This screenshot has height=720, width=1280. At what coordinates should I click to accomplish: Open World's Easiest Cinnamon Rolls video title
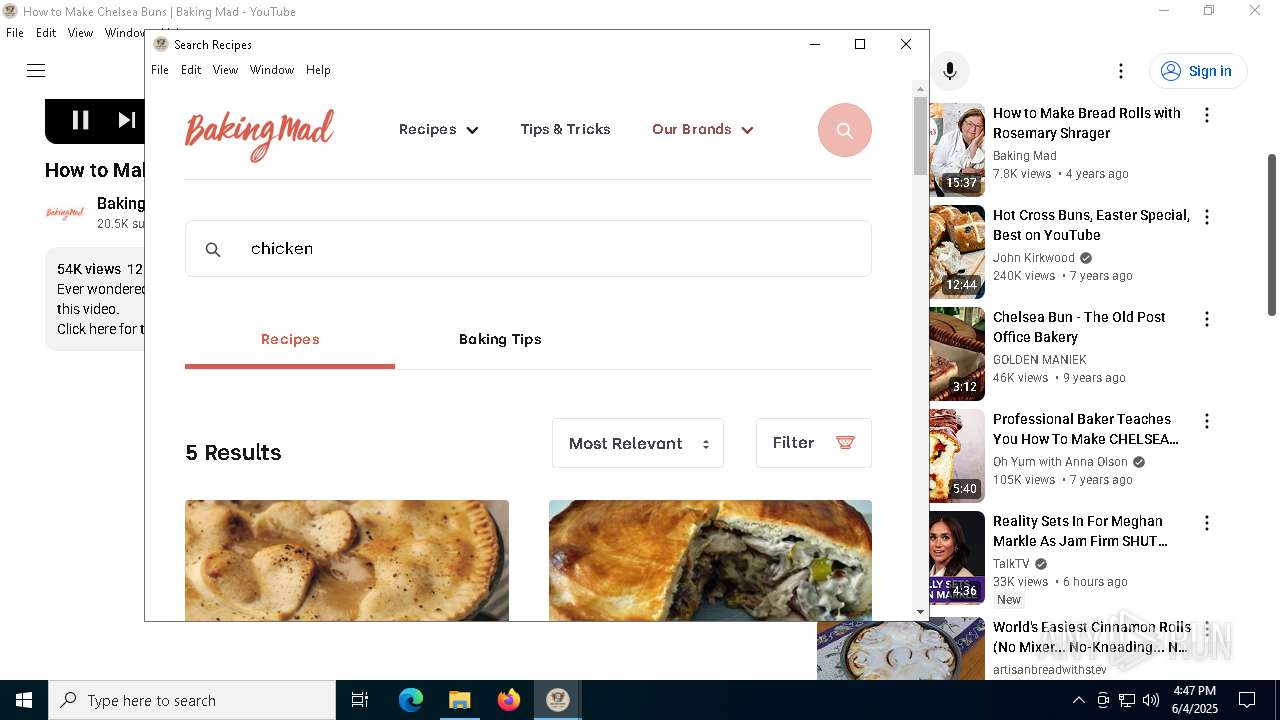click(x=1092, y=637)
